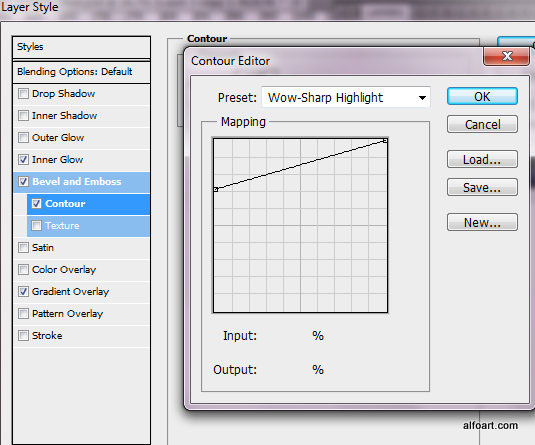Enable the Inner Shadow checkbox

point(23,115)
